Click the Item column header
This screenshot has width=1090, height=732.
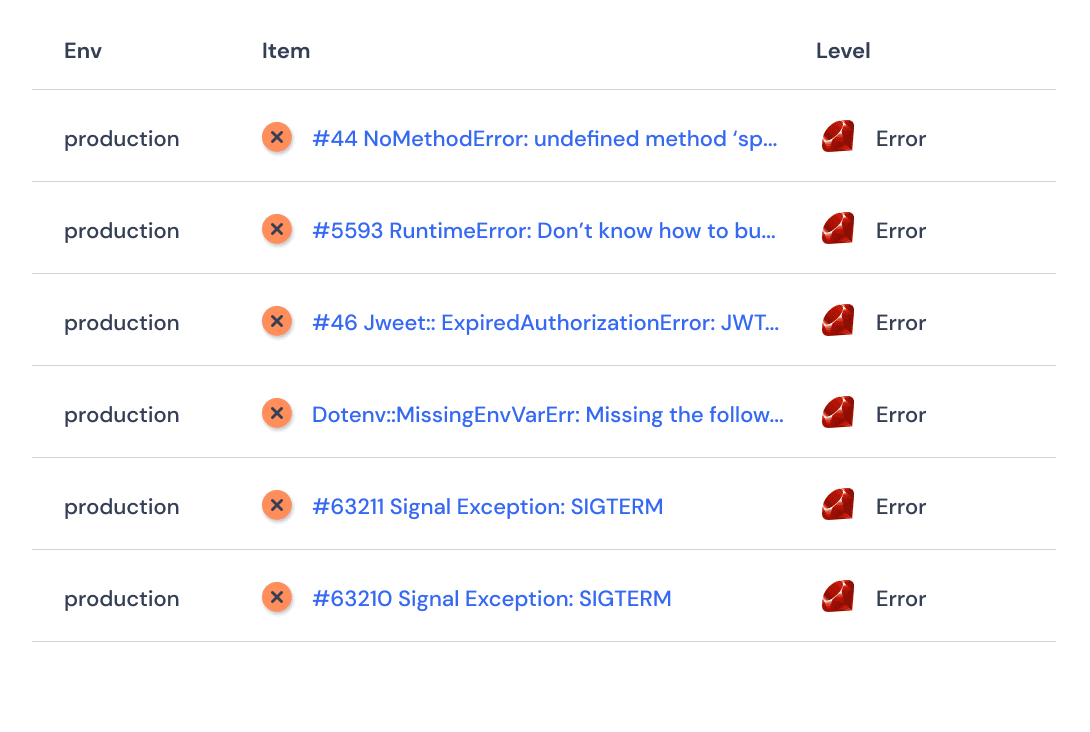tap(286, 51)
